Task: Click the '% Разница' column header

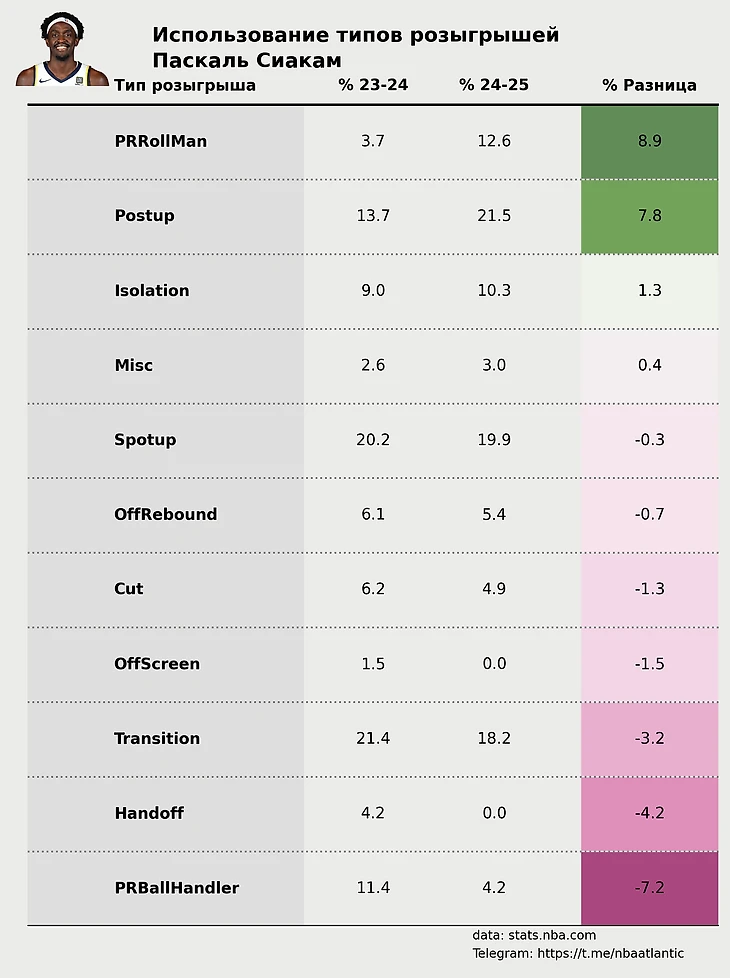Action: [x=649, y=85]
